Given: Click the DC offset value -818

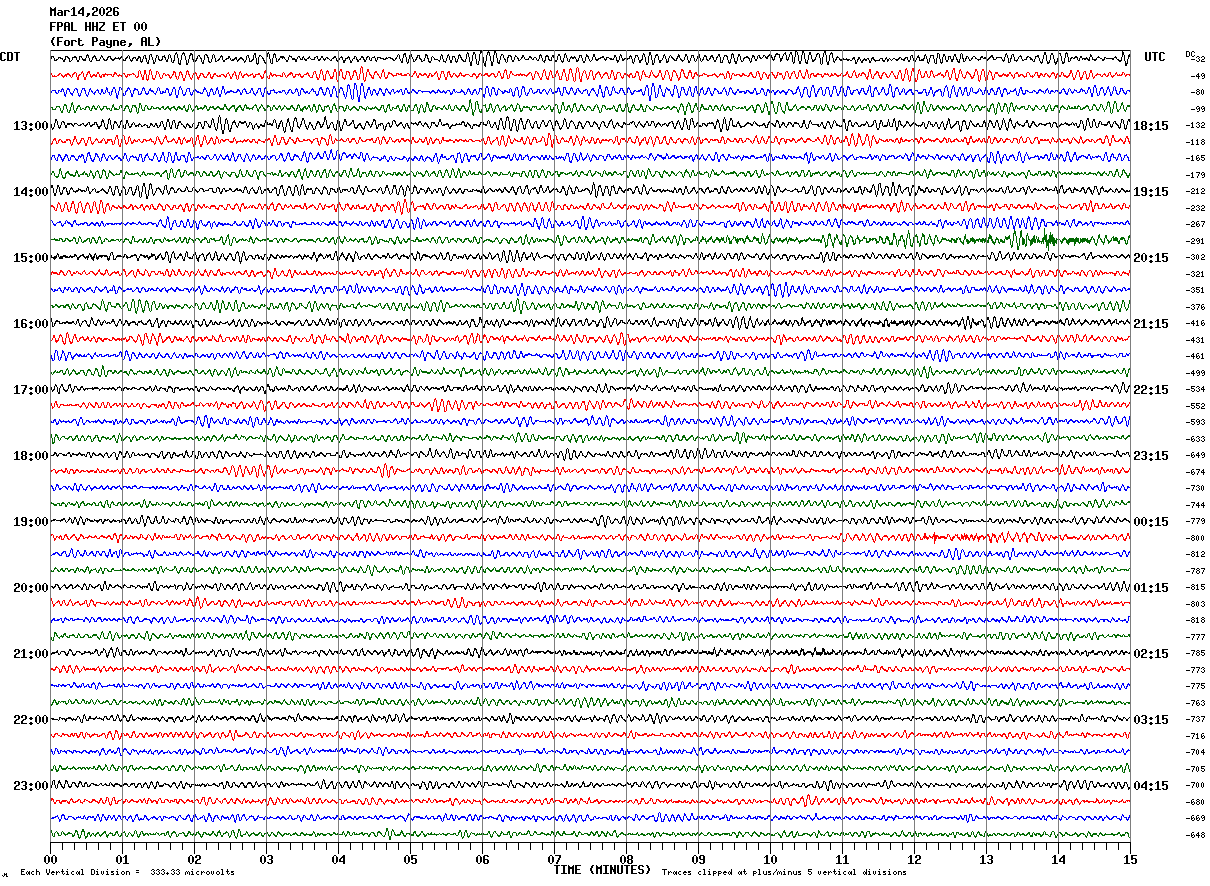Looking at the screenshot, I should [x=1195, y=620].
